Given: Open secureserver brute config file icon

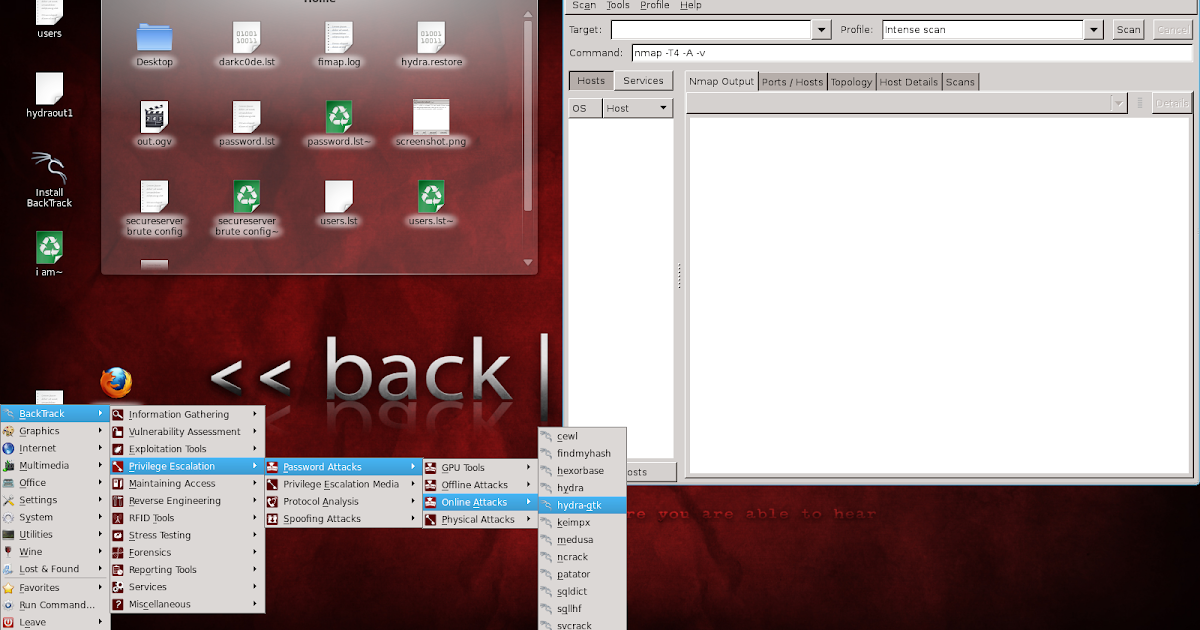Looking at the screenshot, I should (154, 196).
